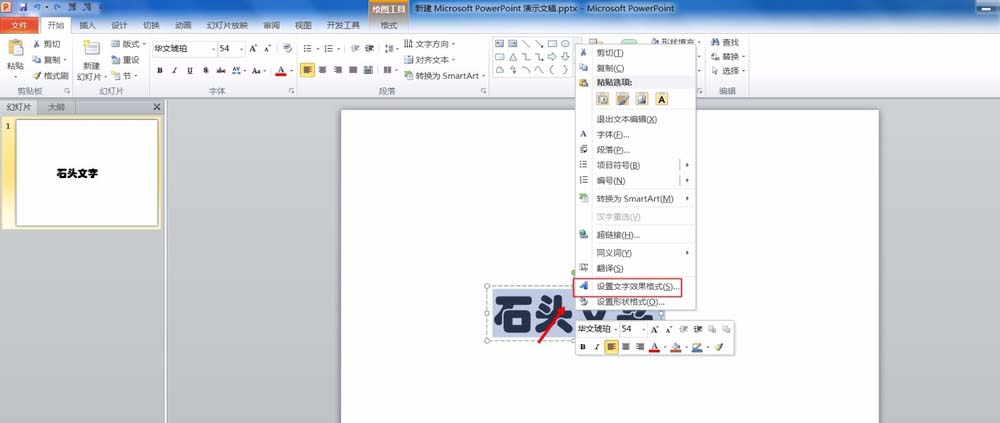
Task: Switch to the Design (设计) tab
Action: click(119, 26)
